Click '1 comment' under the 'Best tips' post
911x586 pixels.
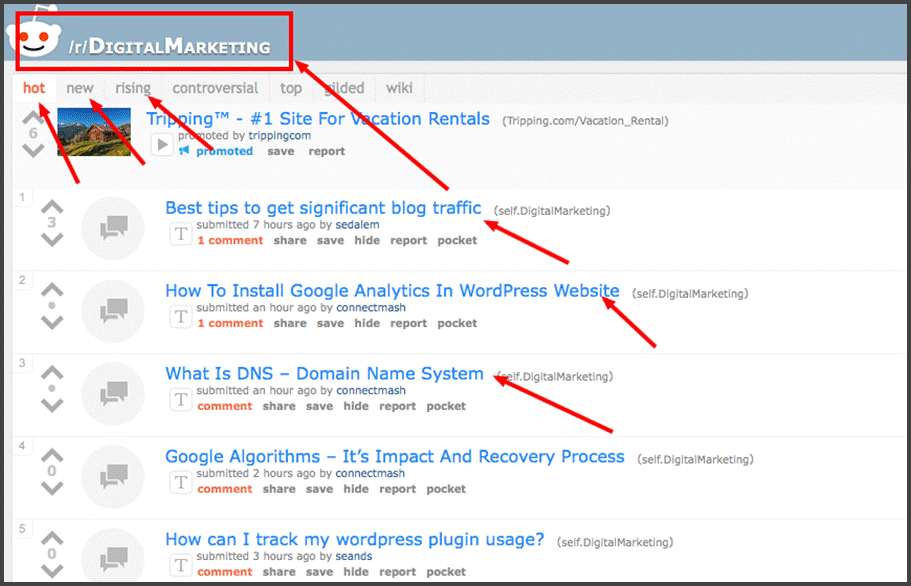[230, 241]
